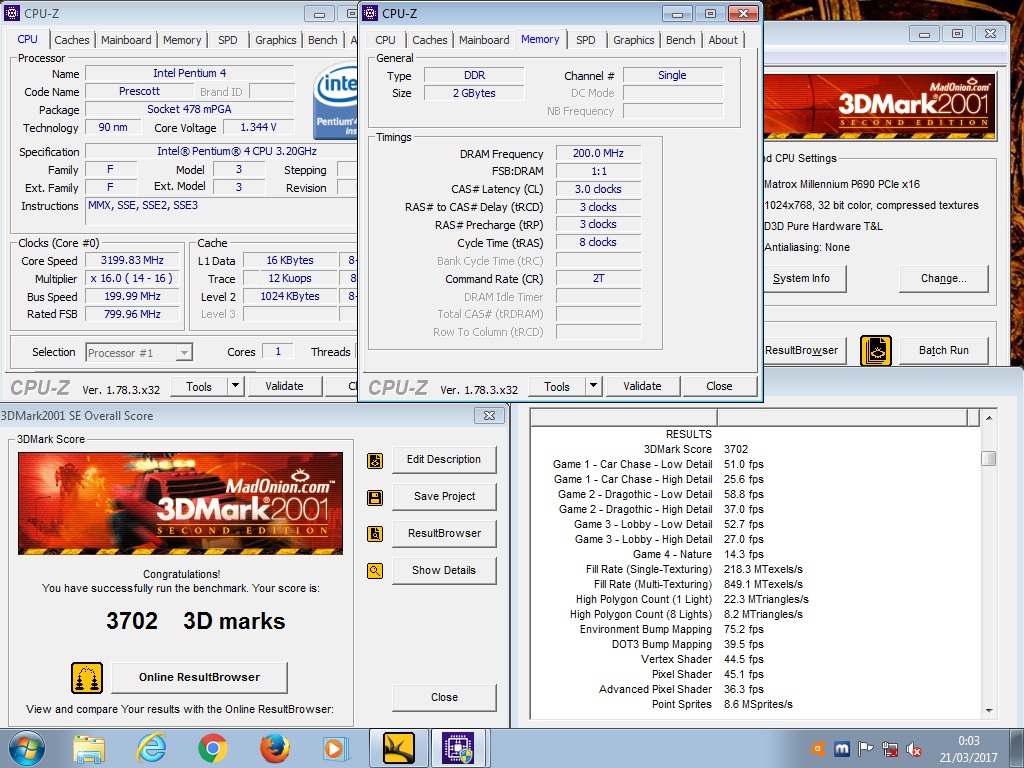Image resolution: width=1024 pixels, height=768 pixels.
Task: Select Mainboard tab in left CPU-Z window
Action: point(126,40)
